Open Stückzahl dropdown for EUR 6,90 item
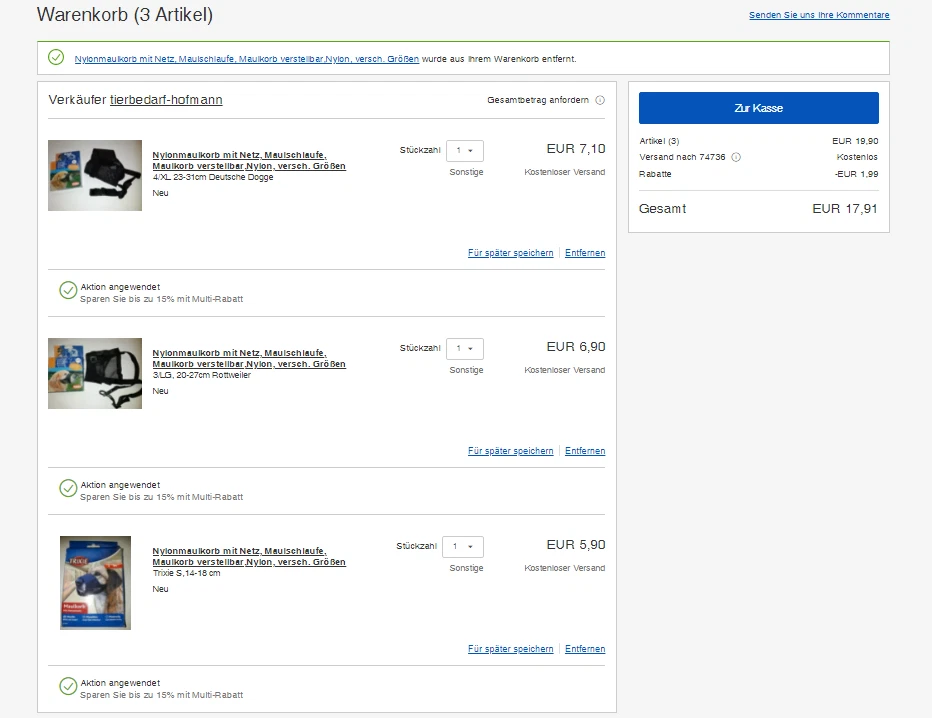Image resolution: width=932 pixels, height=718 pixels. (464, 349)
